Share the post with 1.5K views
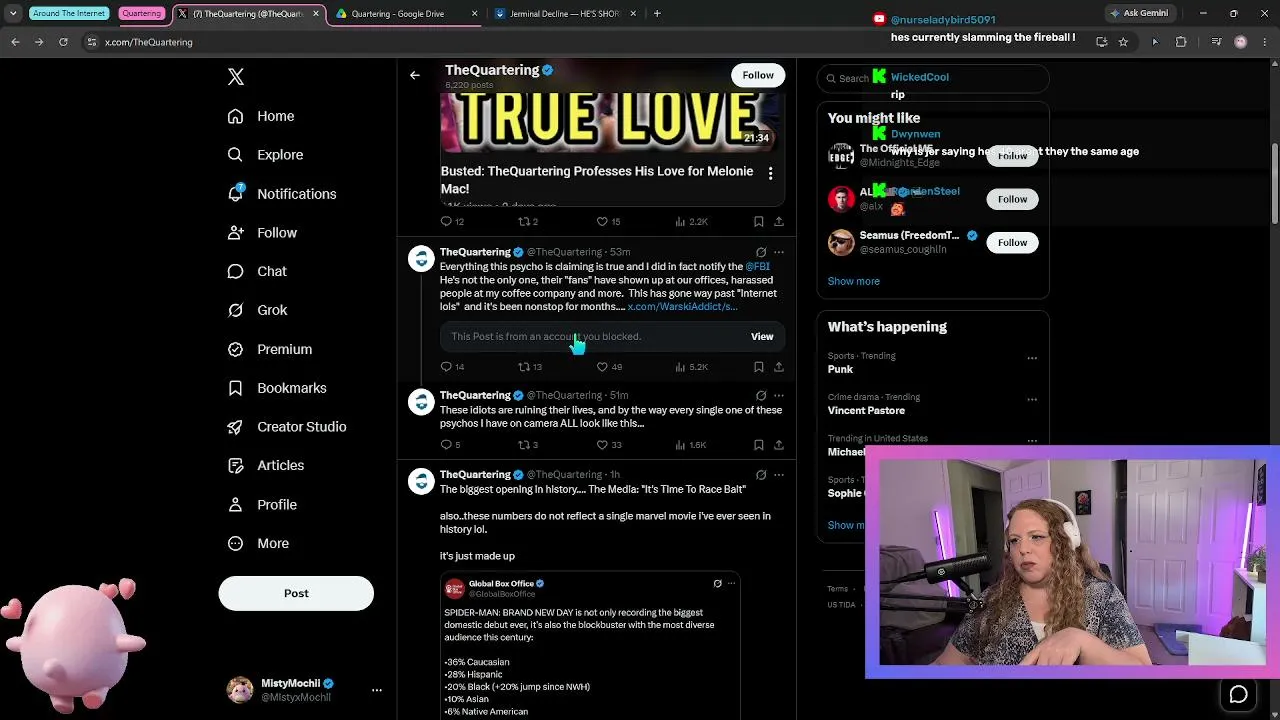Viewport: 1280px width, 720px height. (x=779, y=445)
